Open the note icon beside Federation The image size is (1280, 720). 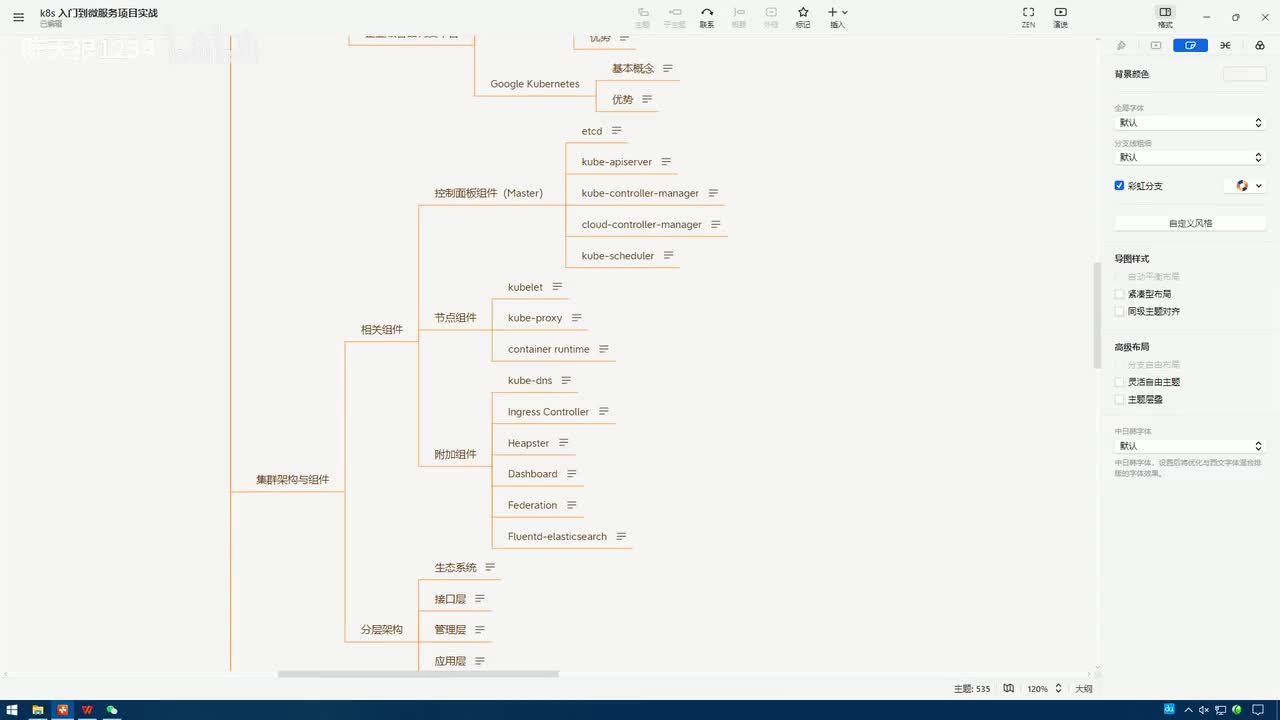(x=571, y=505)
